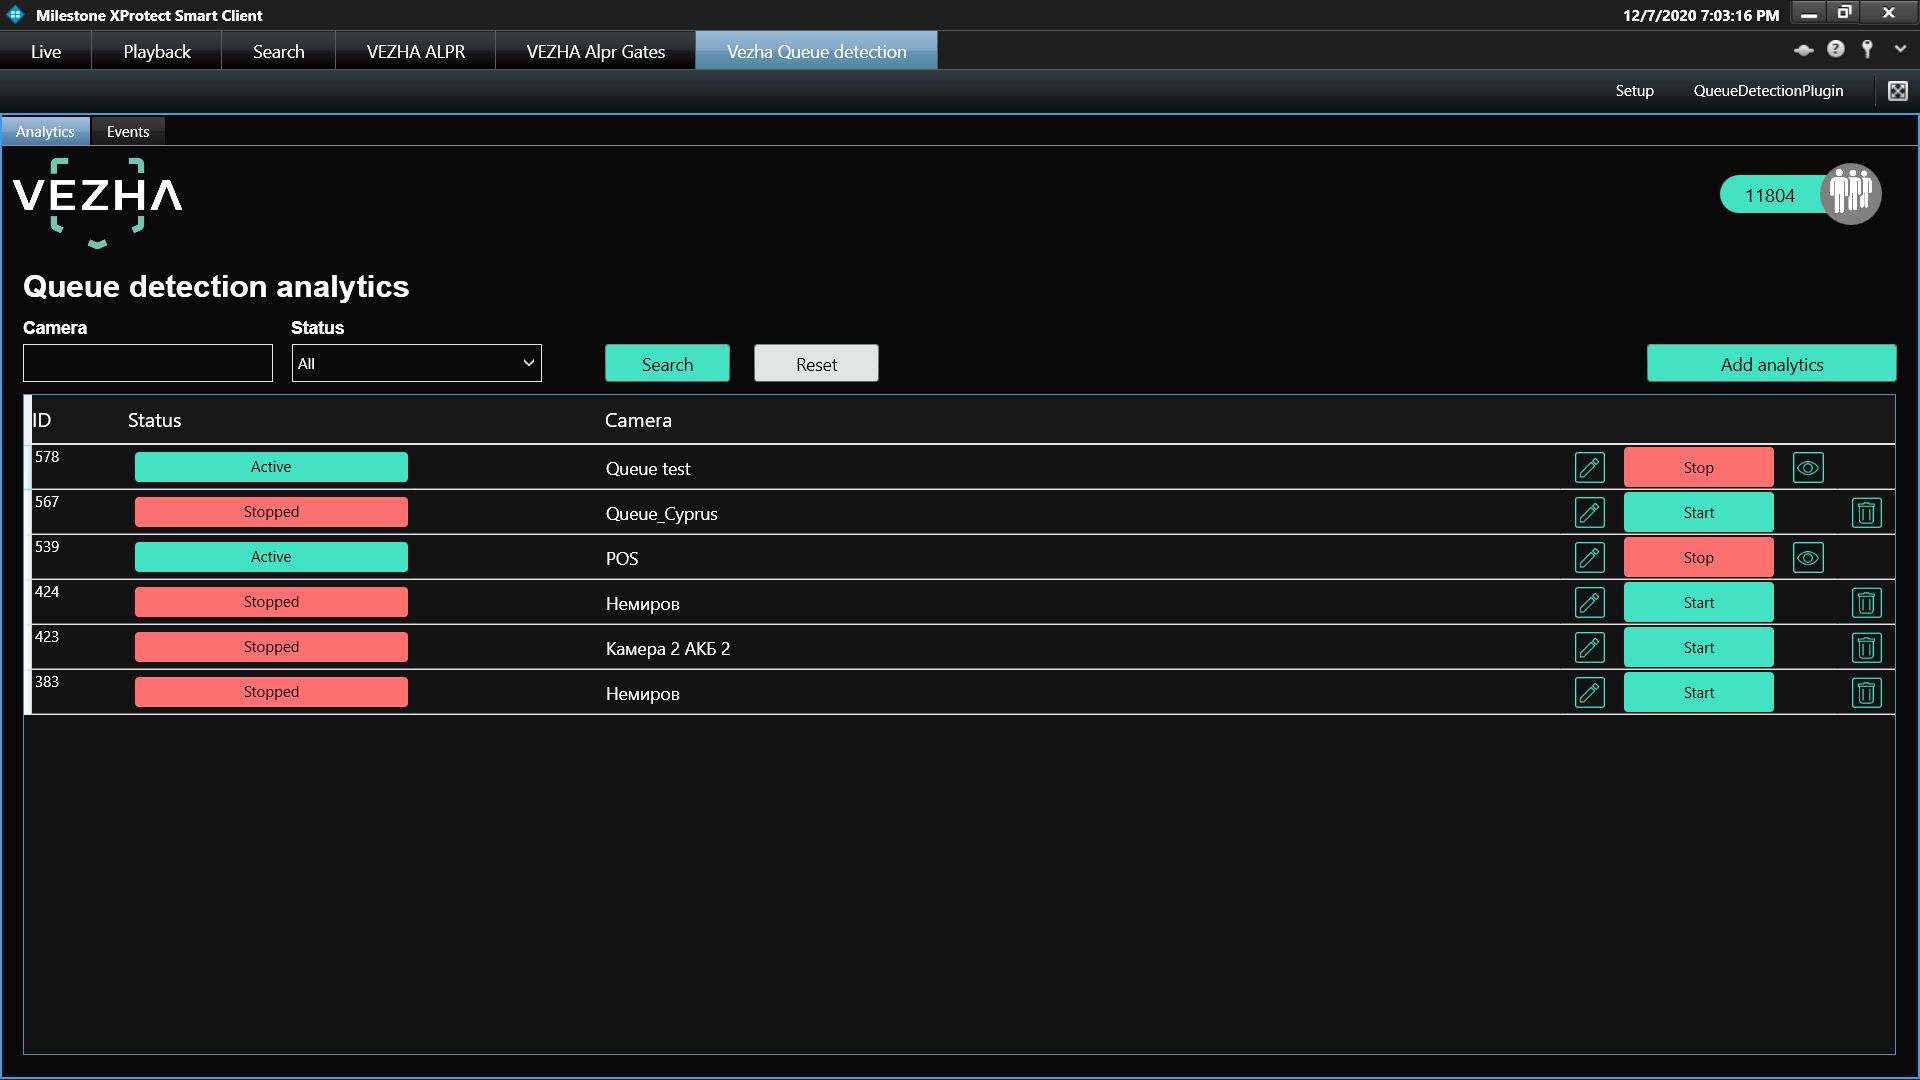Click the Stopped status of Queue_Cyprus

(x=271, y=512)
